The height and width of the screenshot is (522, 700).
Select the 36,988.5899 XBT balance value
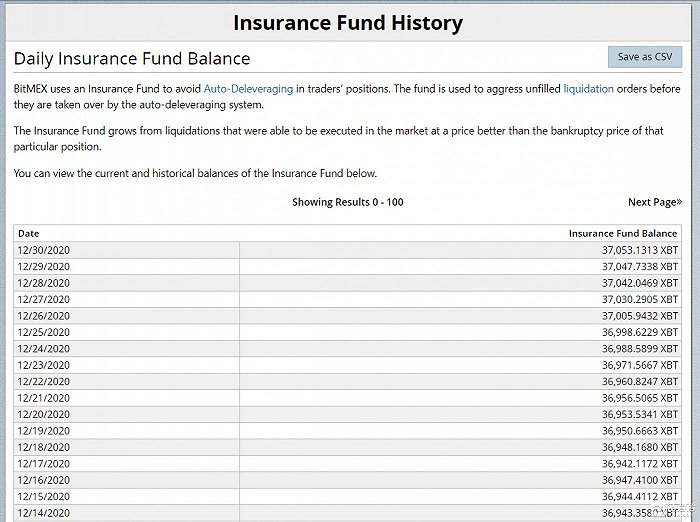pos(639,348)
